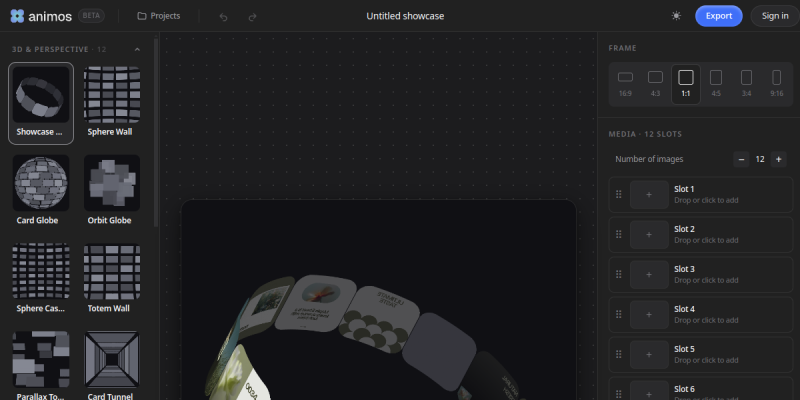The height and width of the screenshot is (400, 800).
Task: Open the Projects folder
Action: [x=159, y=16]
